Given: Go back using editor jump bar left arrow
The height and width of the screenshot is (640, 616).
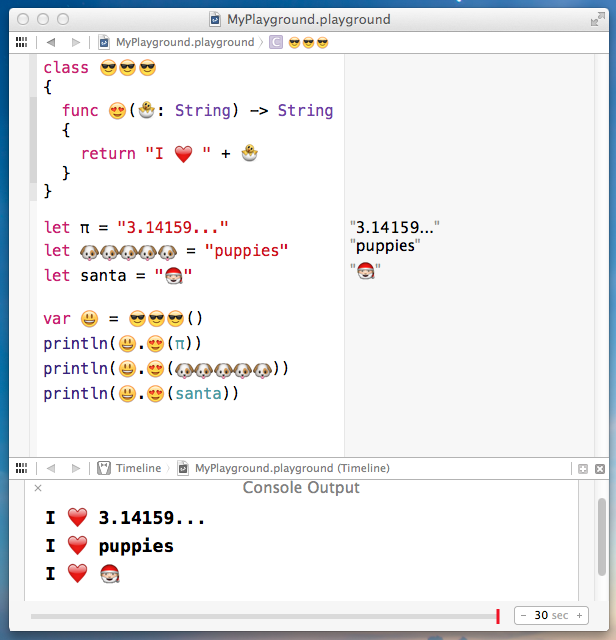Looking at the screenshot, I should pyautogui.click(x=51, y=42).
